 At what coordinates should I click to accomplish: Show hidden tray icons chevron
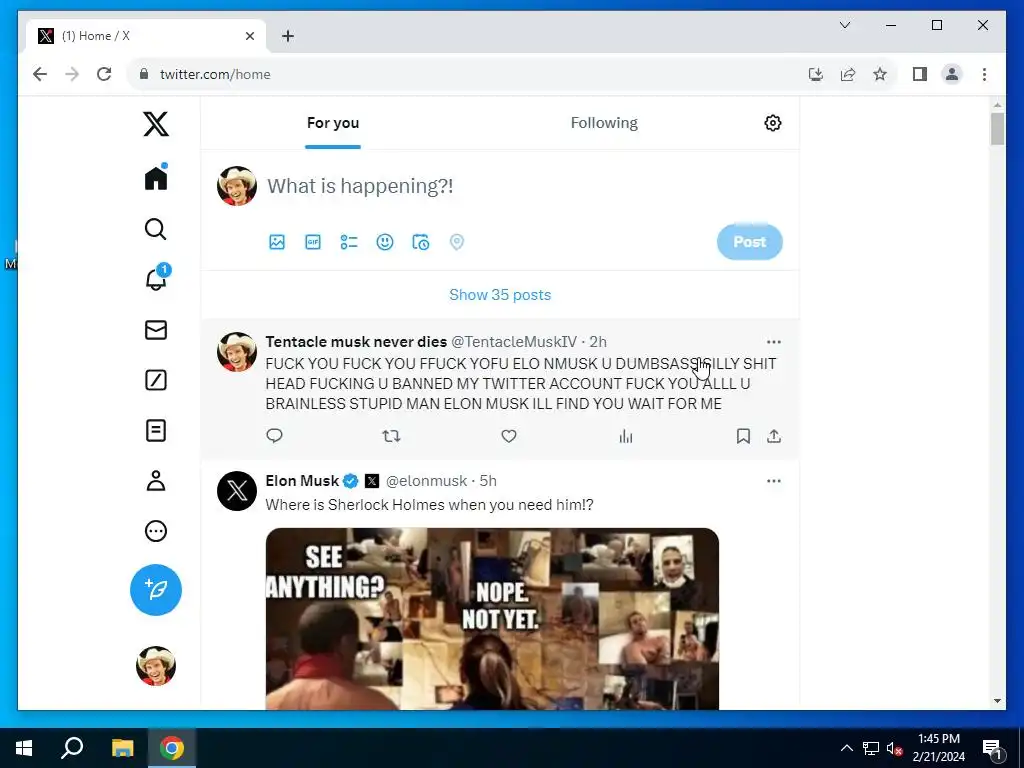click(x=846, y=748)
